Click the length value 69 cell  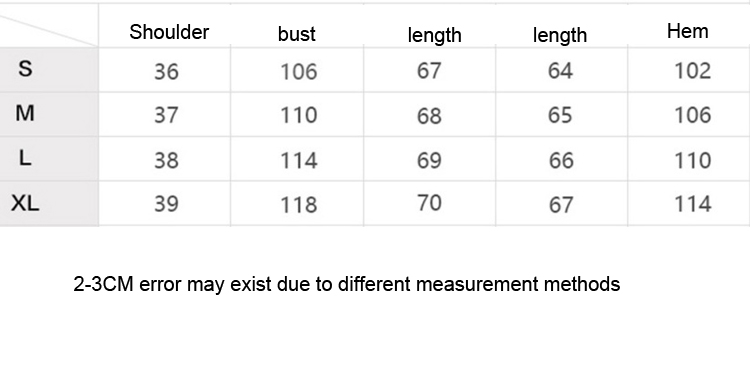coord(429,160)
